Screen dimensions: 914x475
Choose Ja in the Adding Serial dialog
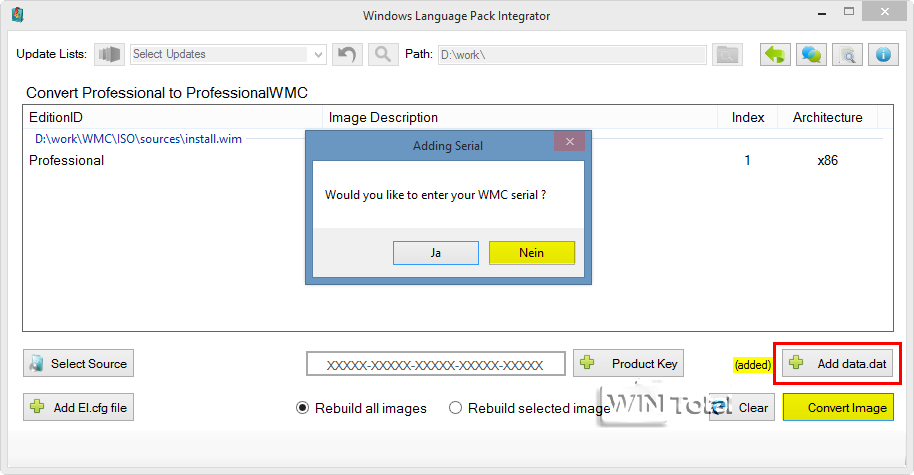[x=436, y=253]
